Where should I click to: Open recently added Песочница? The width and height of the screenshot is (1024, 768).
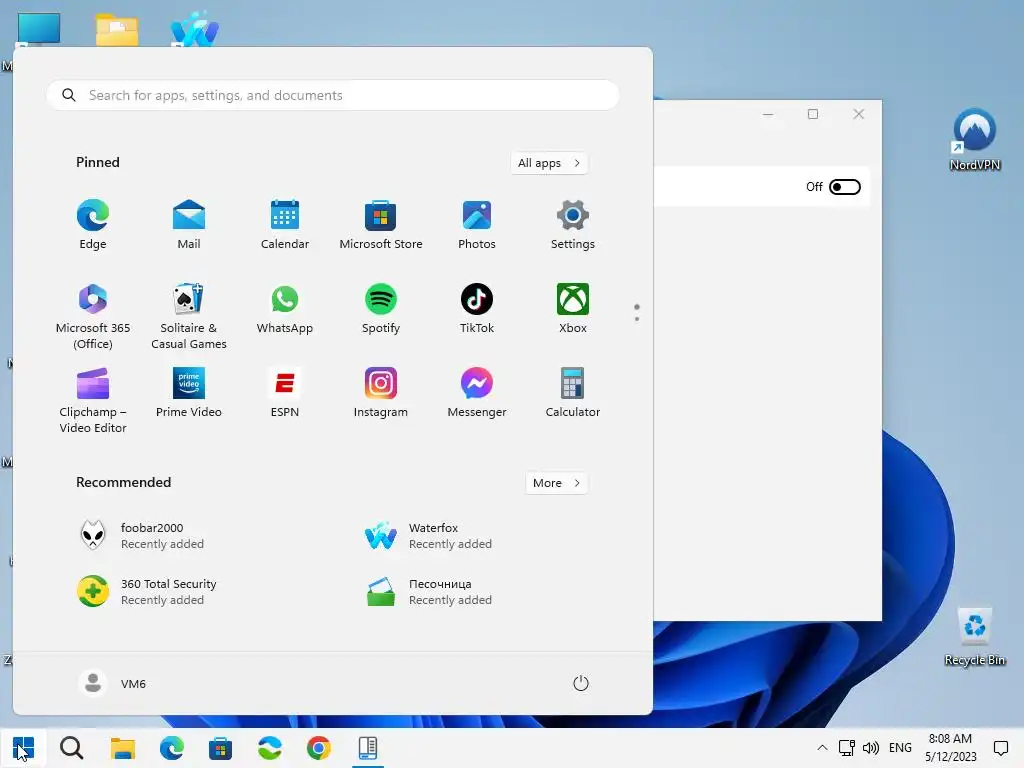pyautogui.click(x=428, y=592)
